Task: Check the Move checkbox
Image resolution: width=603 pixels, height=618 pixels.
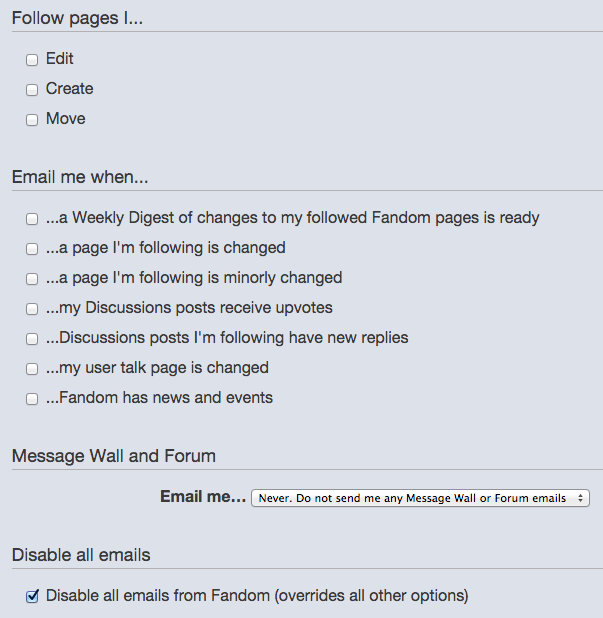Action: [x=32, y=120]
